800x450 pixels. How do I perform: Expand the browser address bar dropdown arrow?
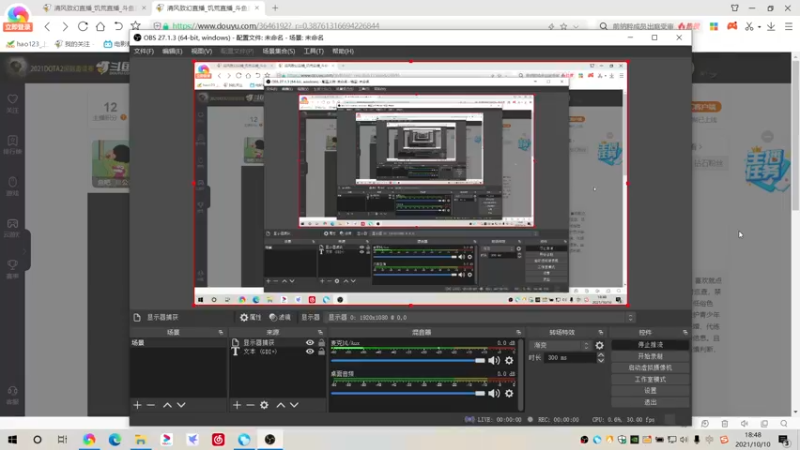point(576,26)
